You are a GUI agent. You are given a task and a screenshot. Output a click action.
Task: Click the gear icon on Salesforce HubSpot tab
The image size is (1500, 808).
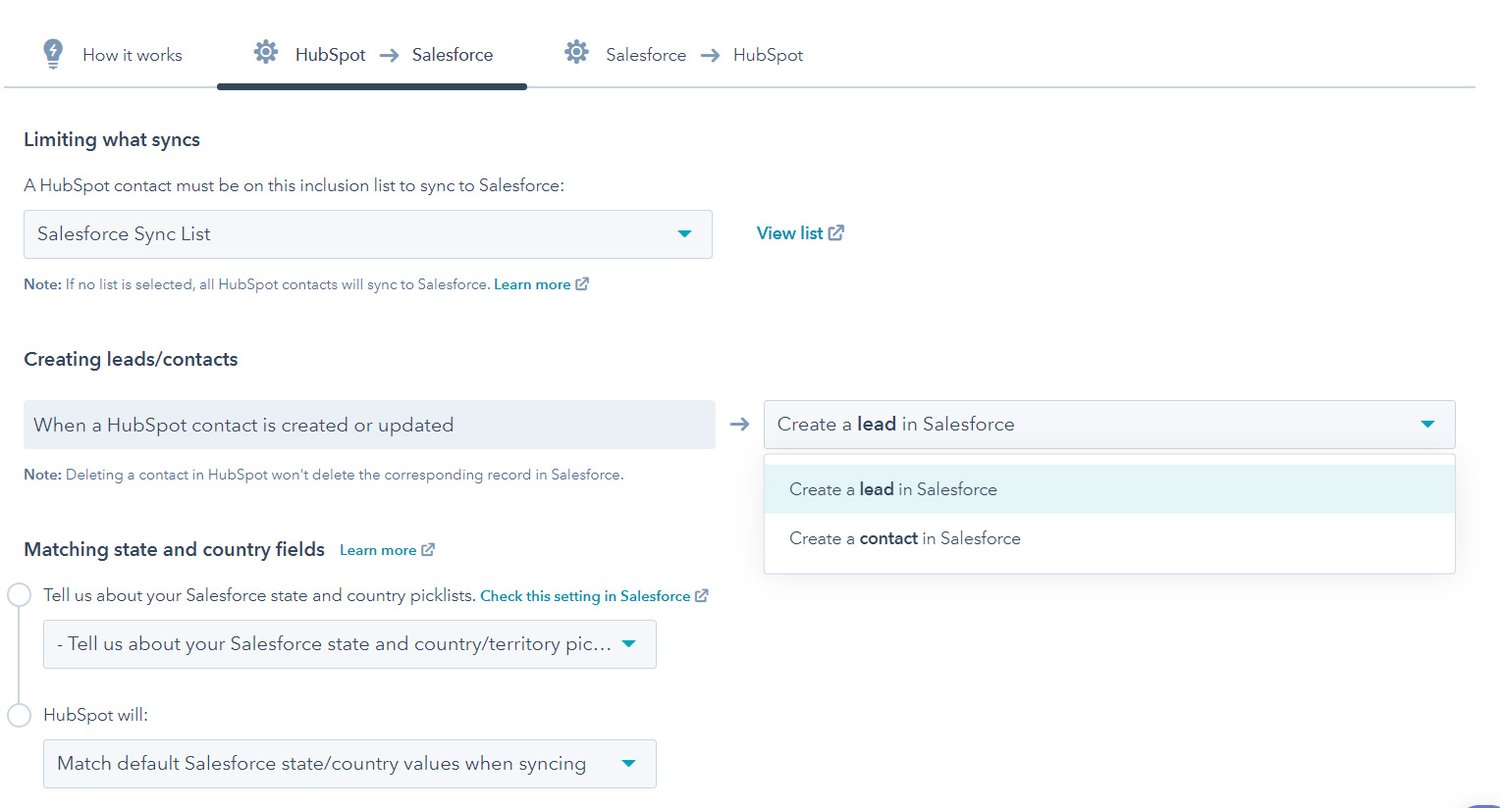(576, 53)
